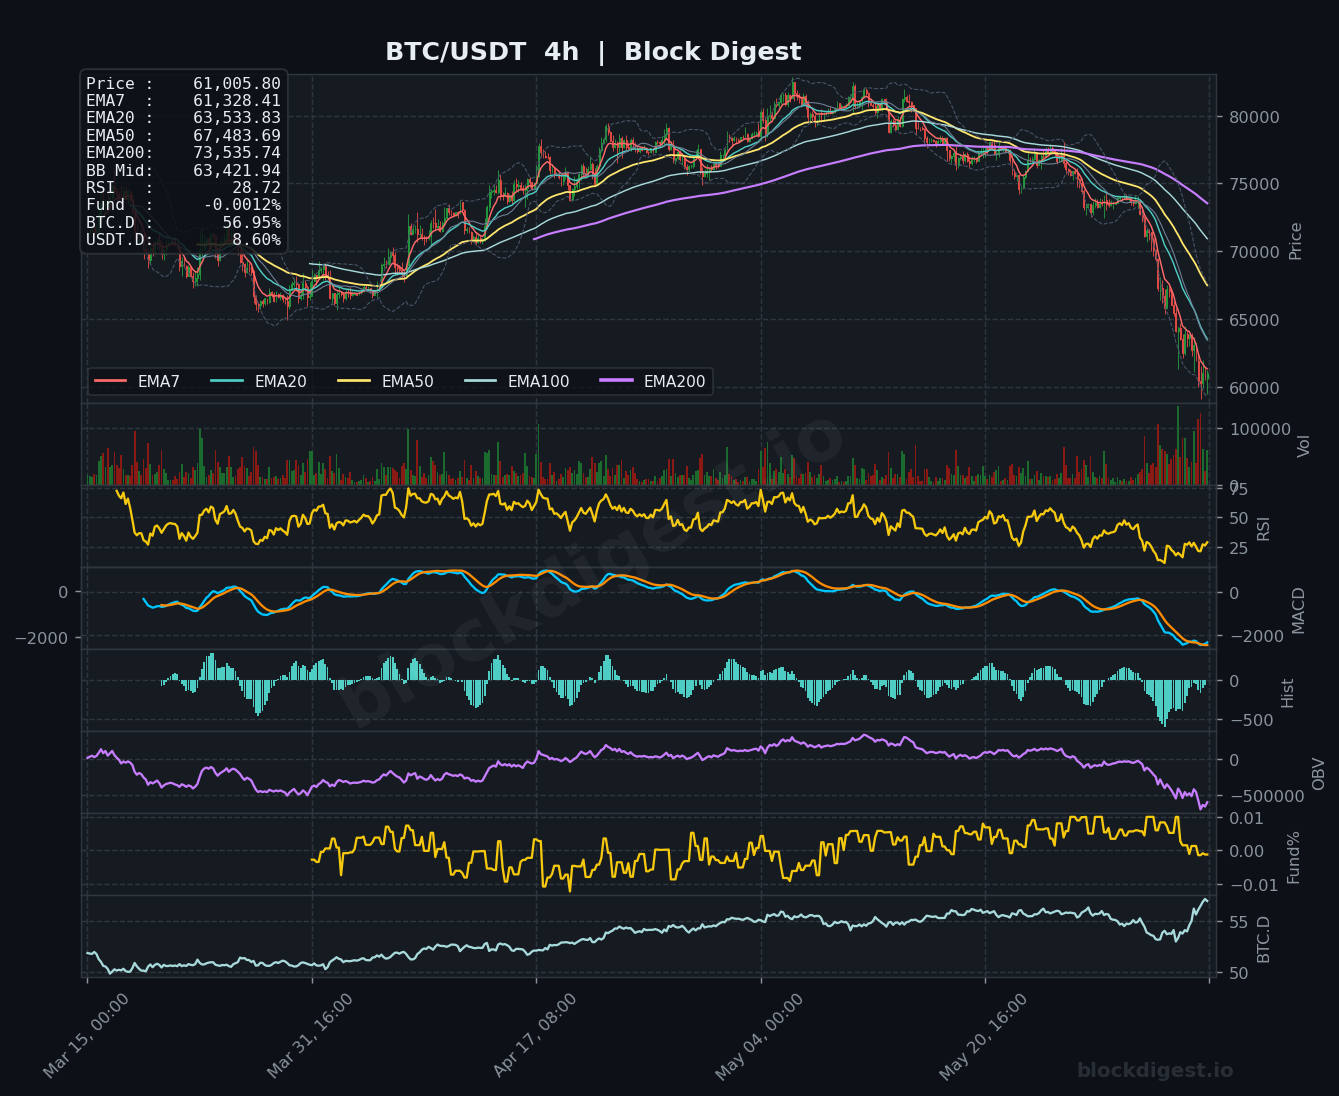Click the RSI panel axis title
Image resolution: width=1339 pixels, height=1096 pixels.
point(1263,528)
